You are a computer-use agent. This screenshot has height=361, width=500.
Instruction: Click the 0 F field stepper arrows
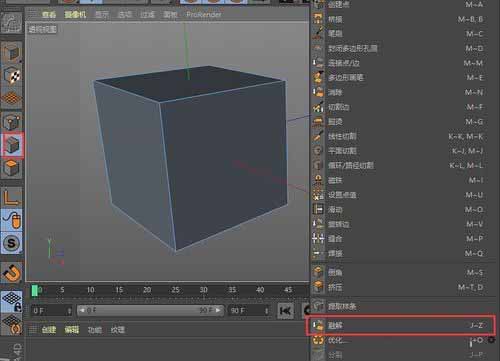tap(69, 311)
